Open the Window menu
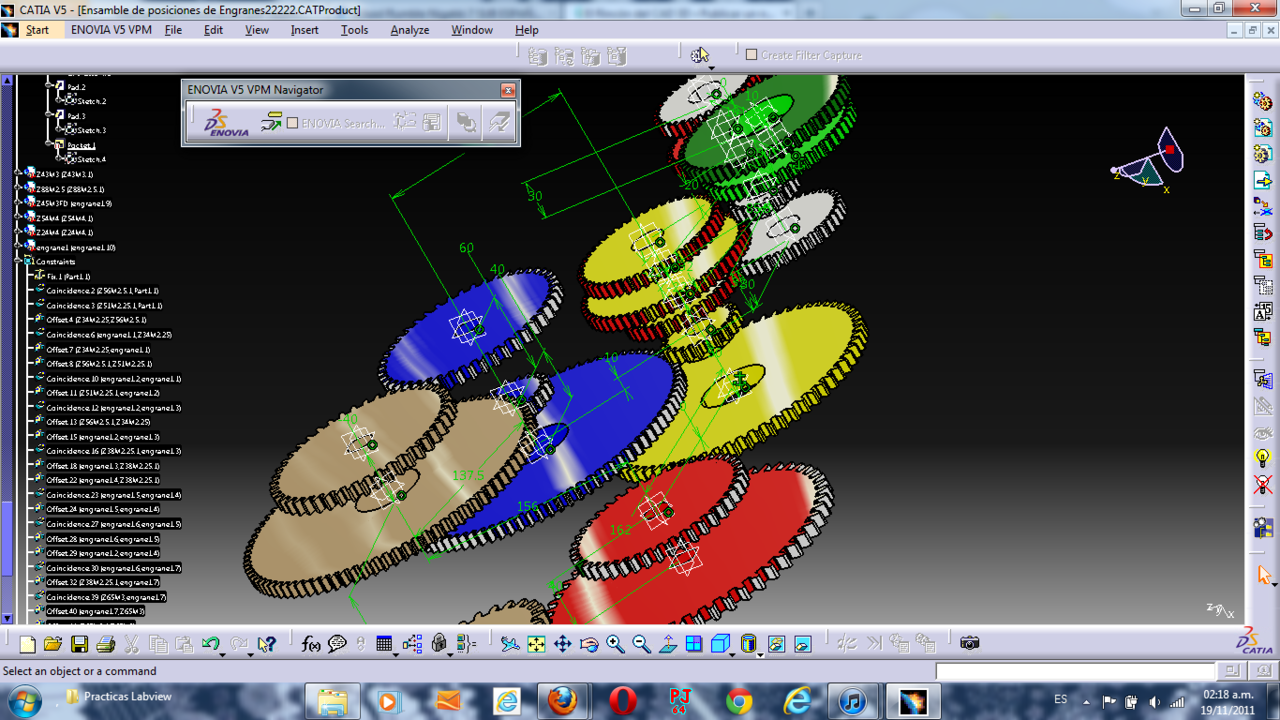This screenshot has height=720, width=1280. click(472, 30)
